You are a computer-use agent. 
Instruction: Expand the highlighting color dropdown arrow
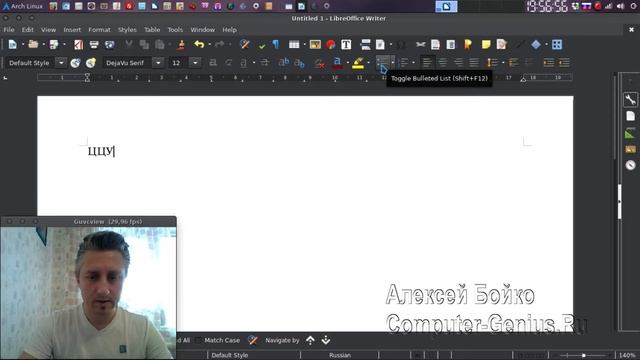368,62
